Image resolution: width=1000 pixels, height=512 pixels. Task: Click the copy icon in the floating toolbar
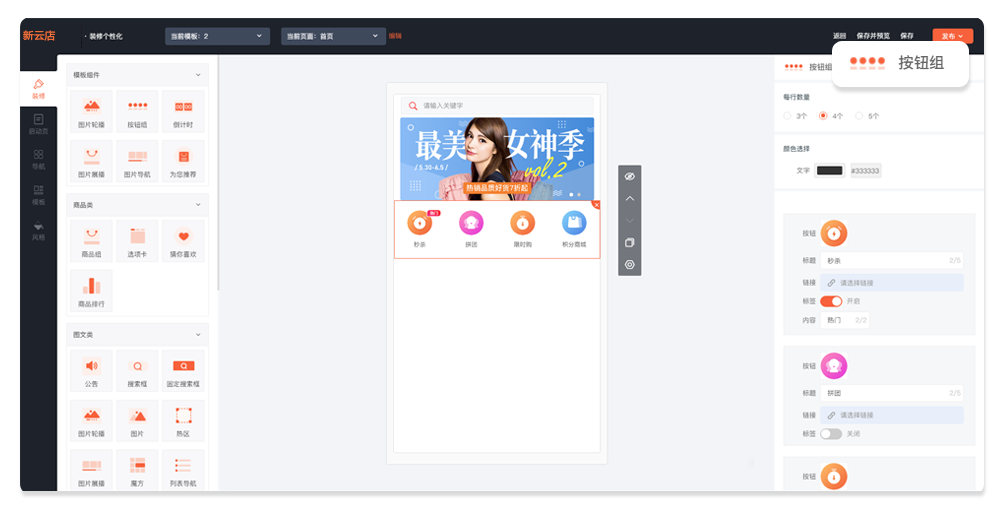pos(629,243)
